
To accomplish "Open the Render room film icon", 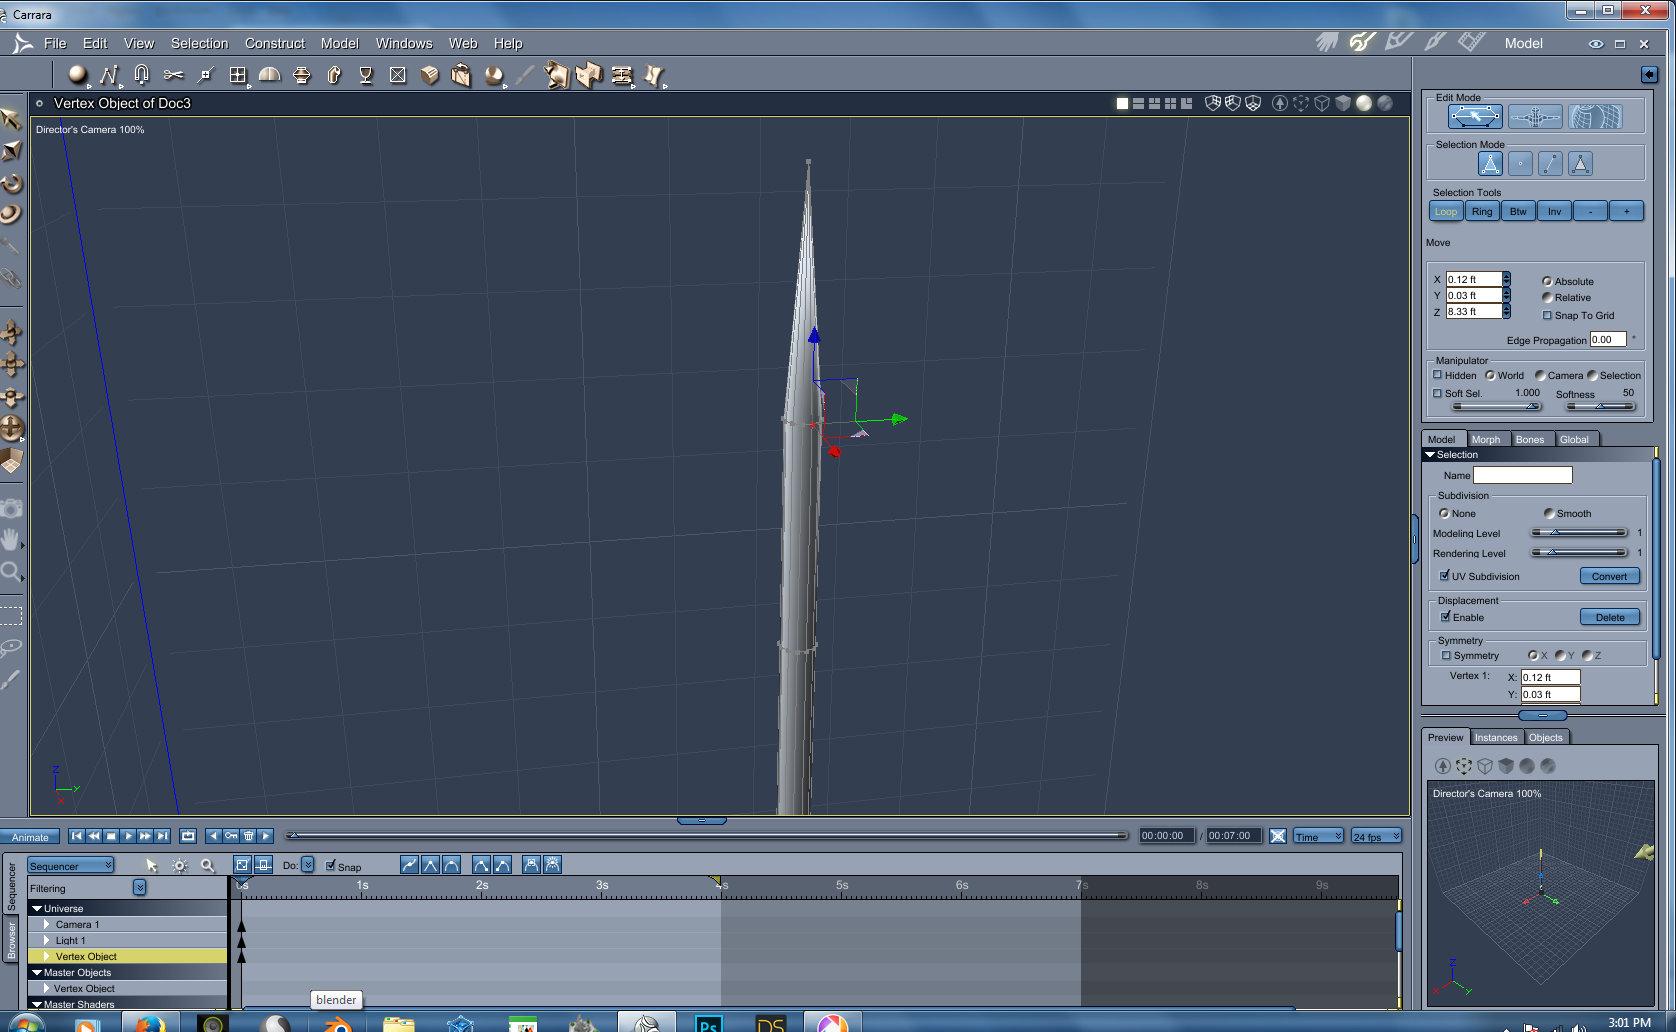I will pyautogui.click(x=1471, y=42).
